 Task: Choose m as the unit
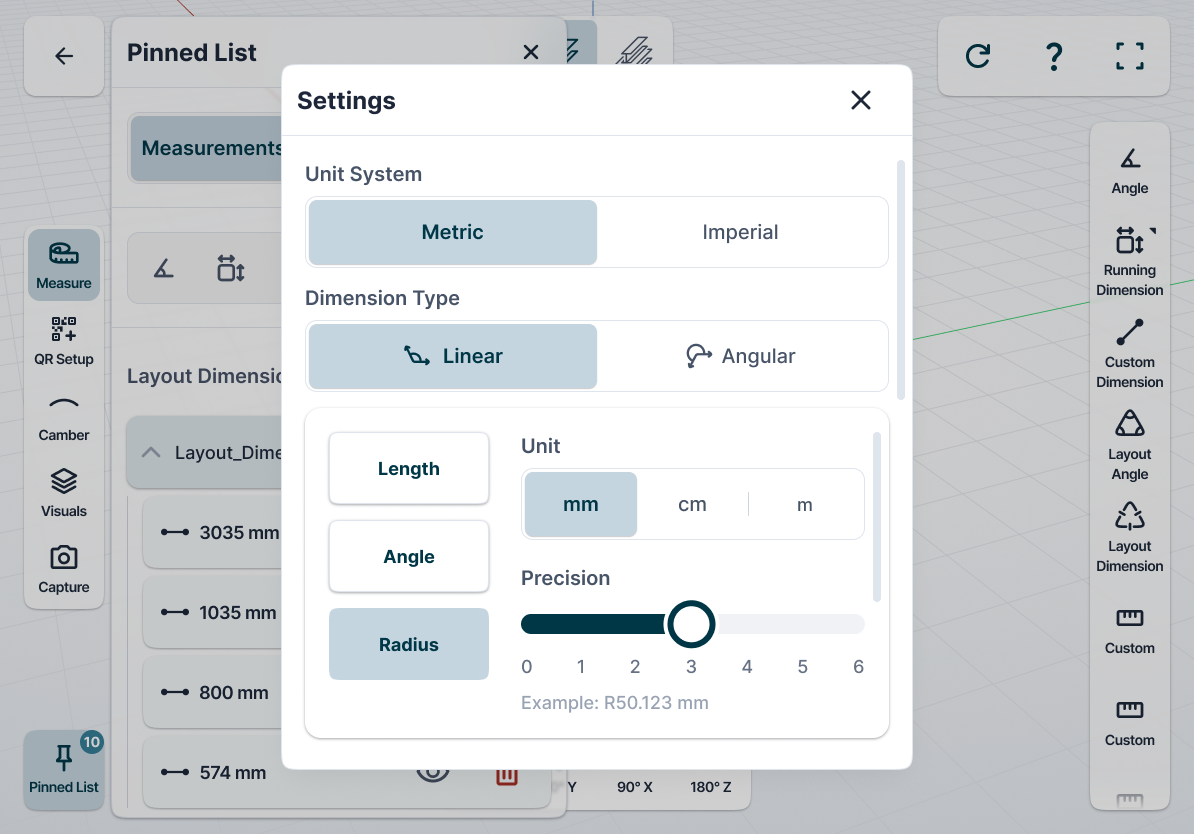805,504
